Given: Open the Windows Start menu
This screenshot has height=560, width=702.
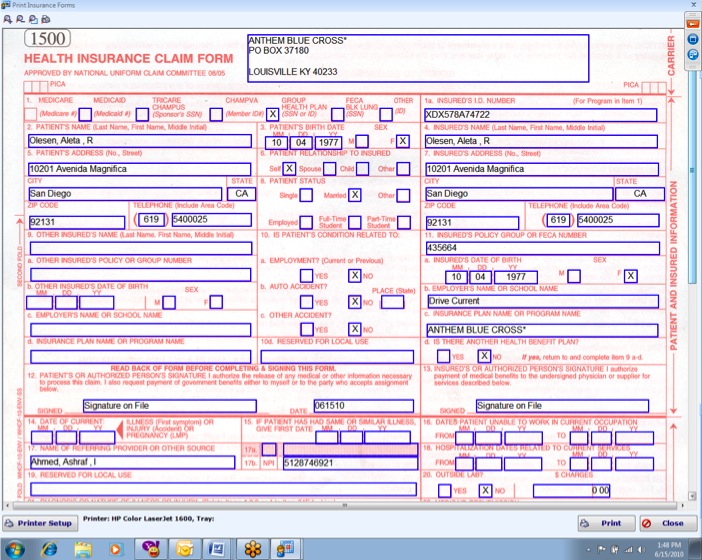Looking at the screenshot, I should click(x=14, y=549).
